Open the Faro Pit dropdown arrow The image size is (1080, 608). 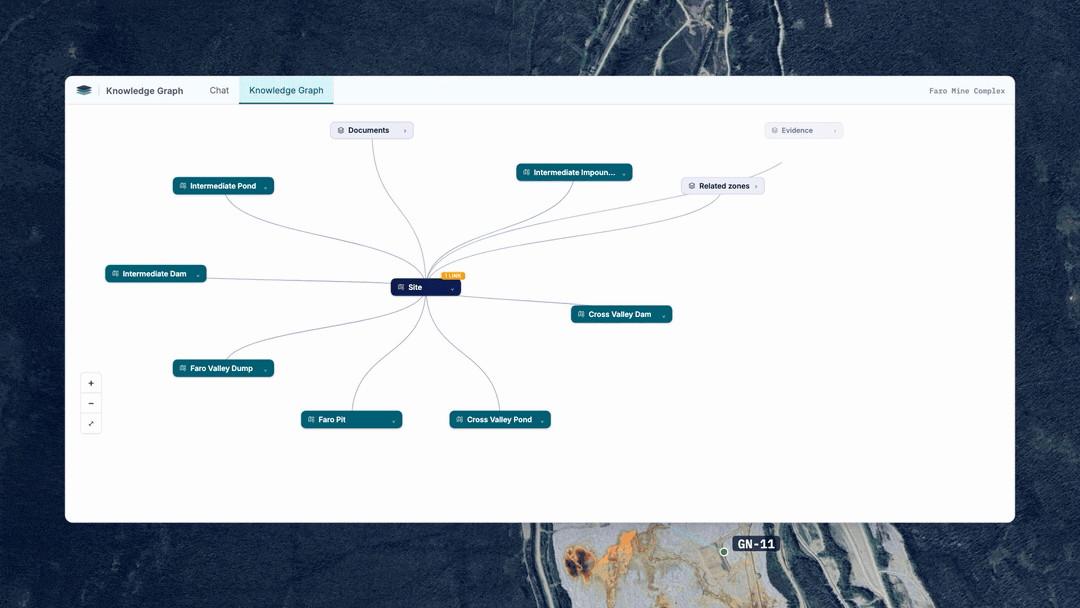pyautogui.click(x=394, y=421)
